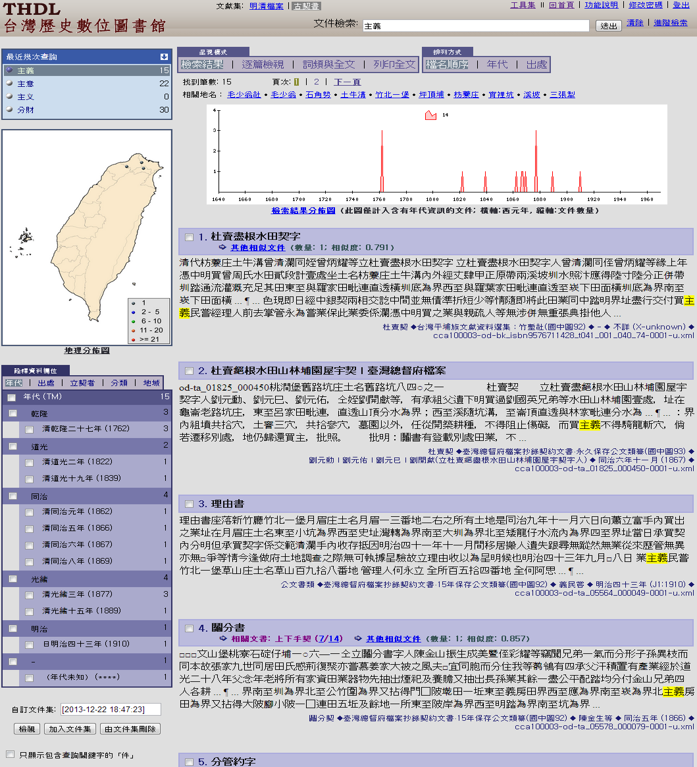Open the 工具集 link
Viewport: 697px width, 767px height.
pos(523,5)
